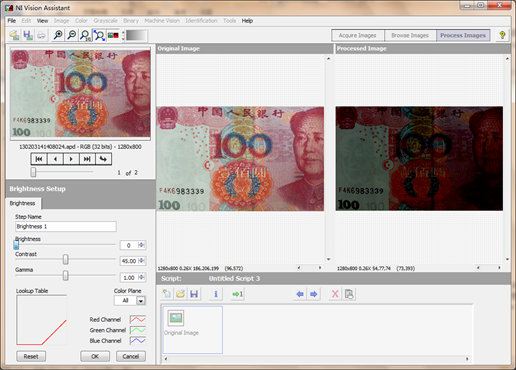Image resolution: width=516 pixels, height=370 pixels.
Task: Click the Gamma value stepper arrows
Action: 141,277
